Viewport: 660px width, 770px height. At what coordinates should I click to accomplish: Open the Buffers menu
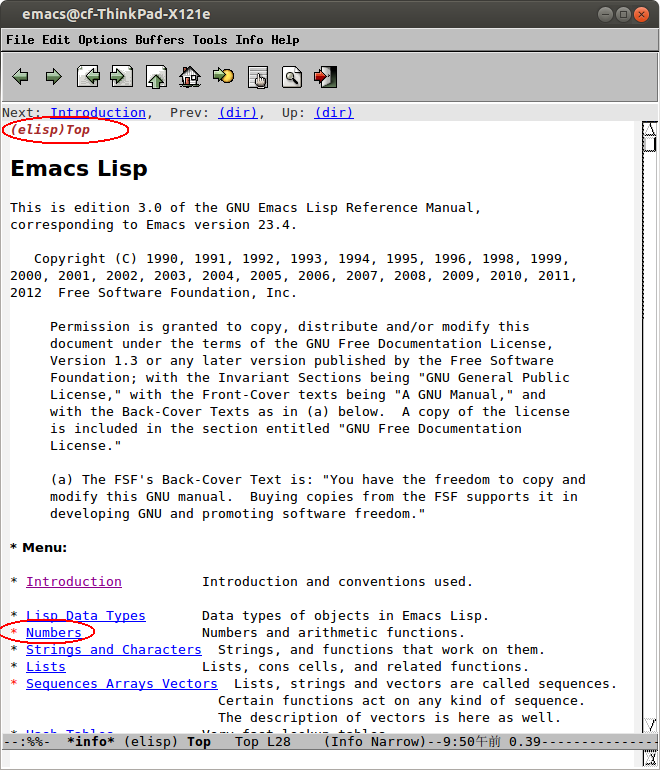click(x=160, y=40)
